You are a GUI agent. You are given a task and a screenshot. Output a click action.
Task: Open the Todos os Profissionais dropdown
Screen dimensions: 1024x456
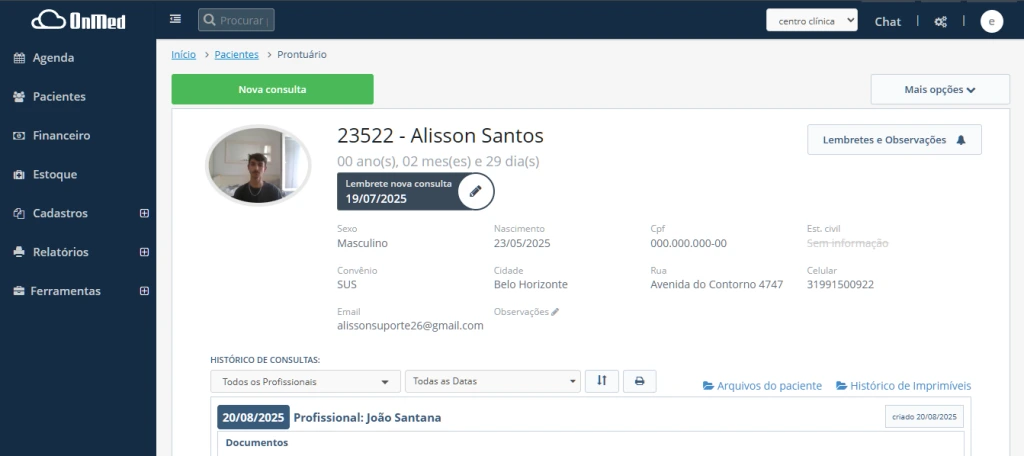click(x=305, y=382)
